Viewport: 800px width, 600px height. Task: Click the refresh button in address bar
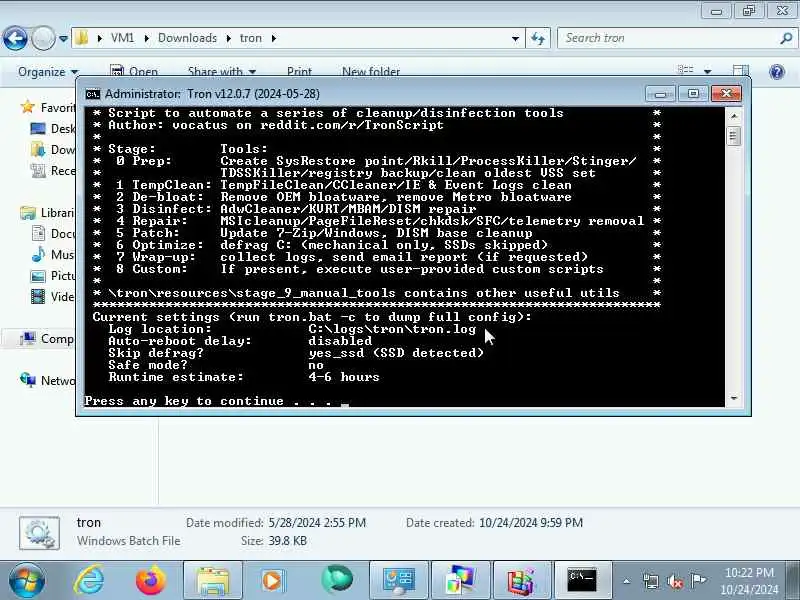538,38
